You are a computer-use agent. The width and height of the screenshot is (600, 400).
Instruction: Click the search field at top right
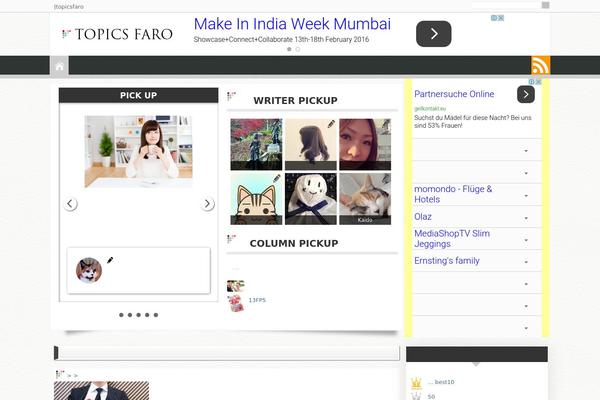pos(506,5)
